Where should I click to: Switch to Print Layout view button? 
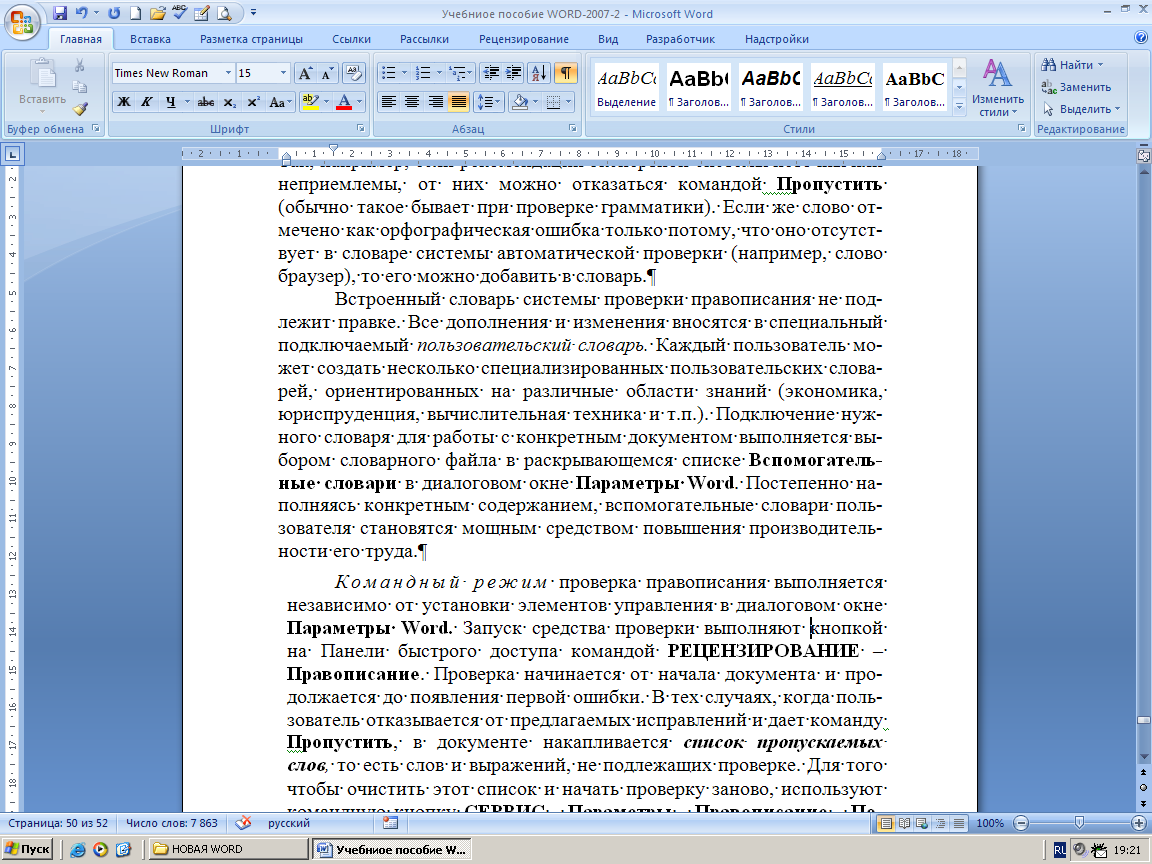887,824
